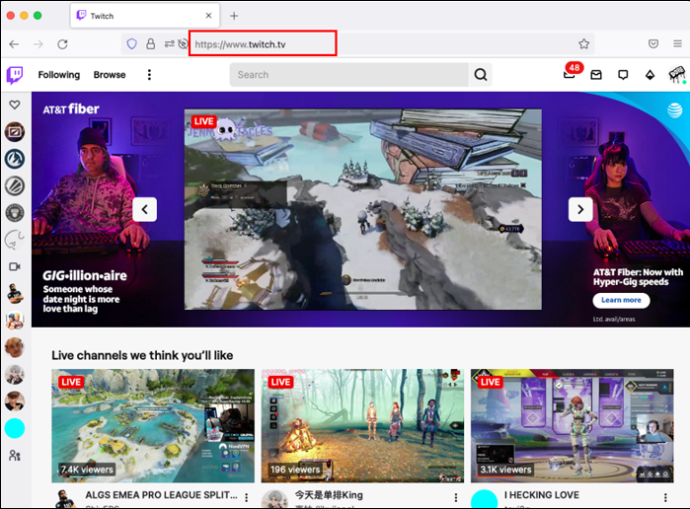Close the Twitch tab

209,16
